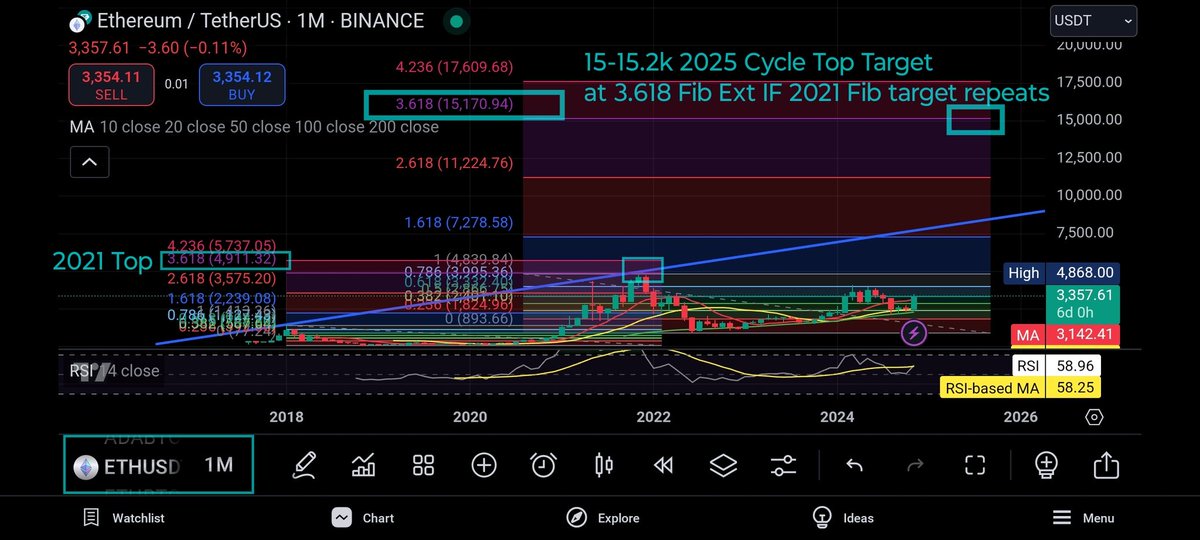The image size is (1200, 540).
Task: Tap the blue BUY price button
Action: point(241,85)
